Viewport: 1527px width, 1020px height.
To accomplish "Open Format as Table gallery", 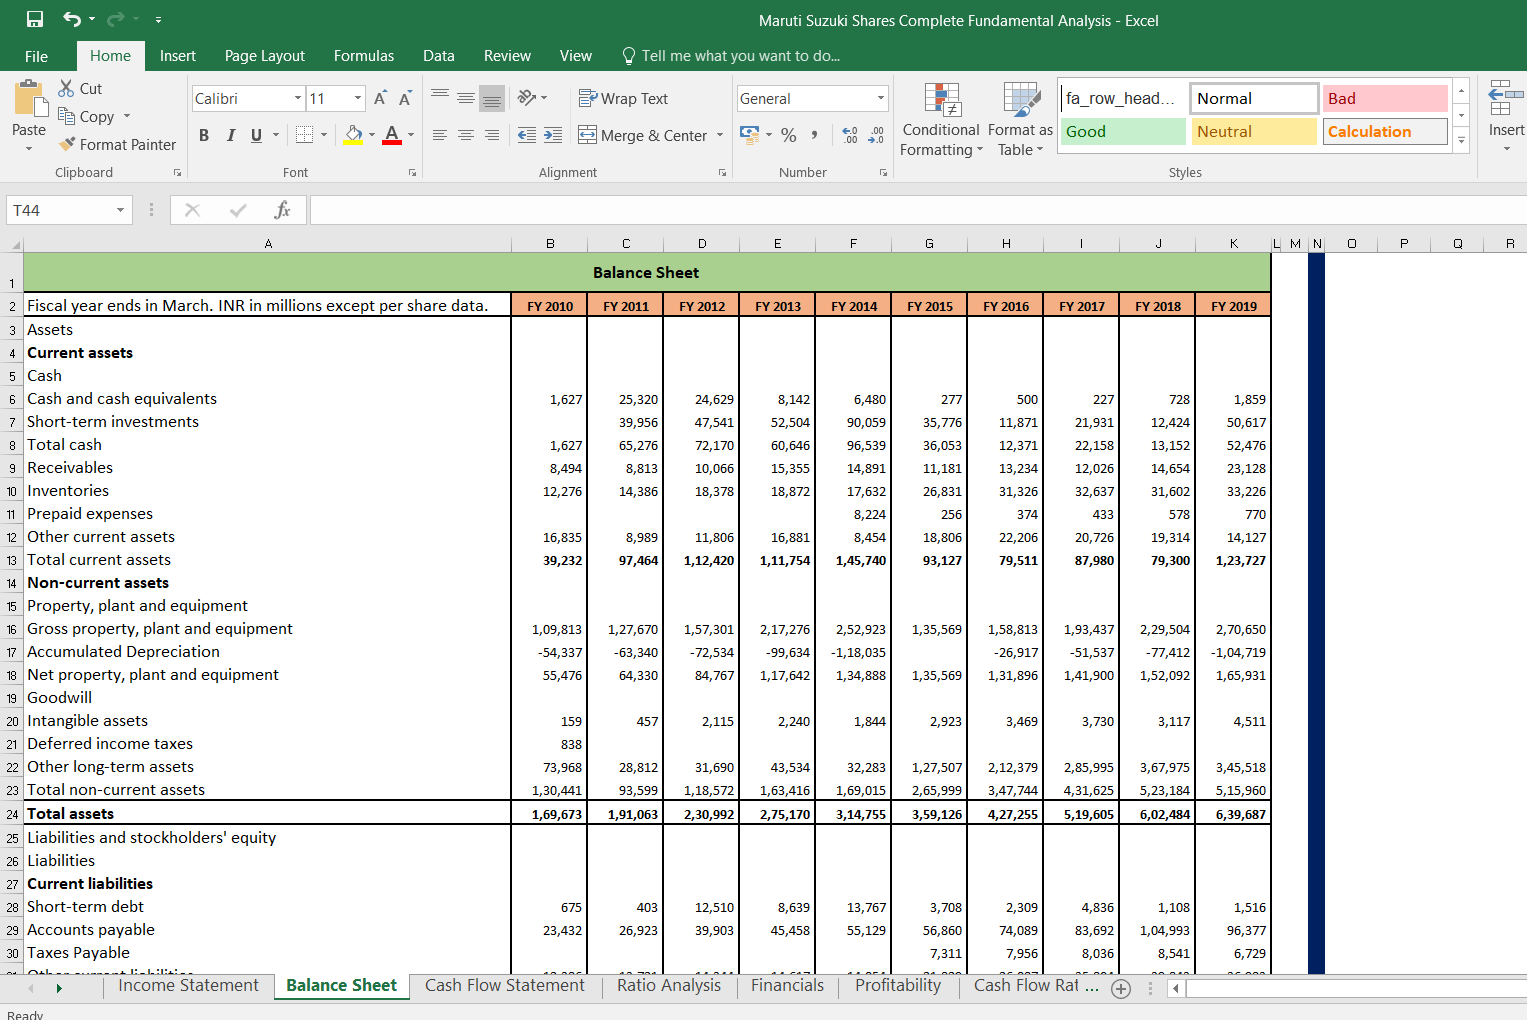I will 1021,119.
